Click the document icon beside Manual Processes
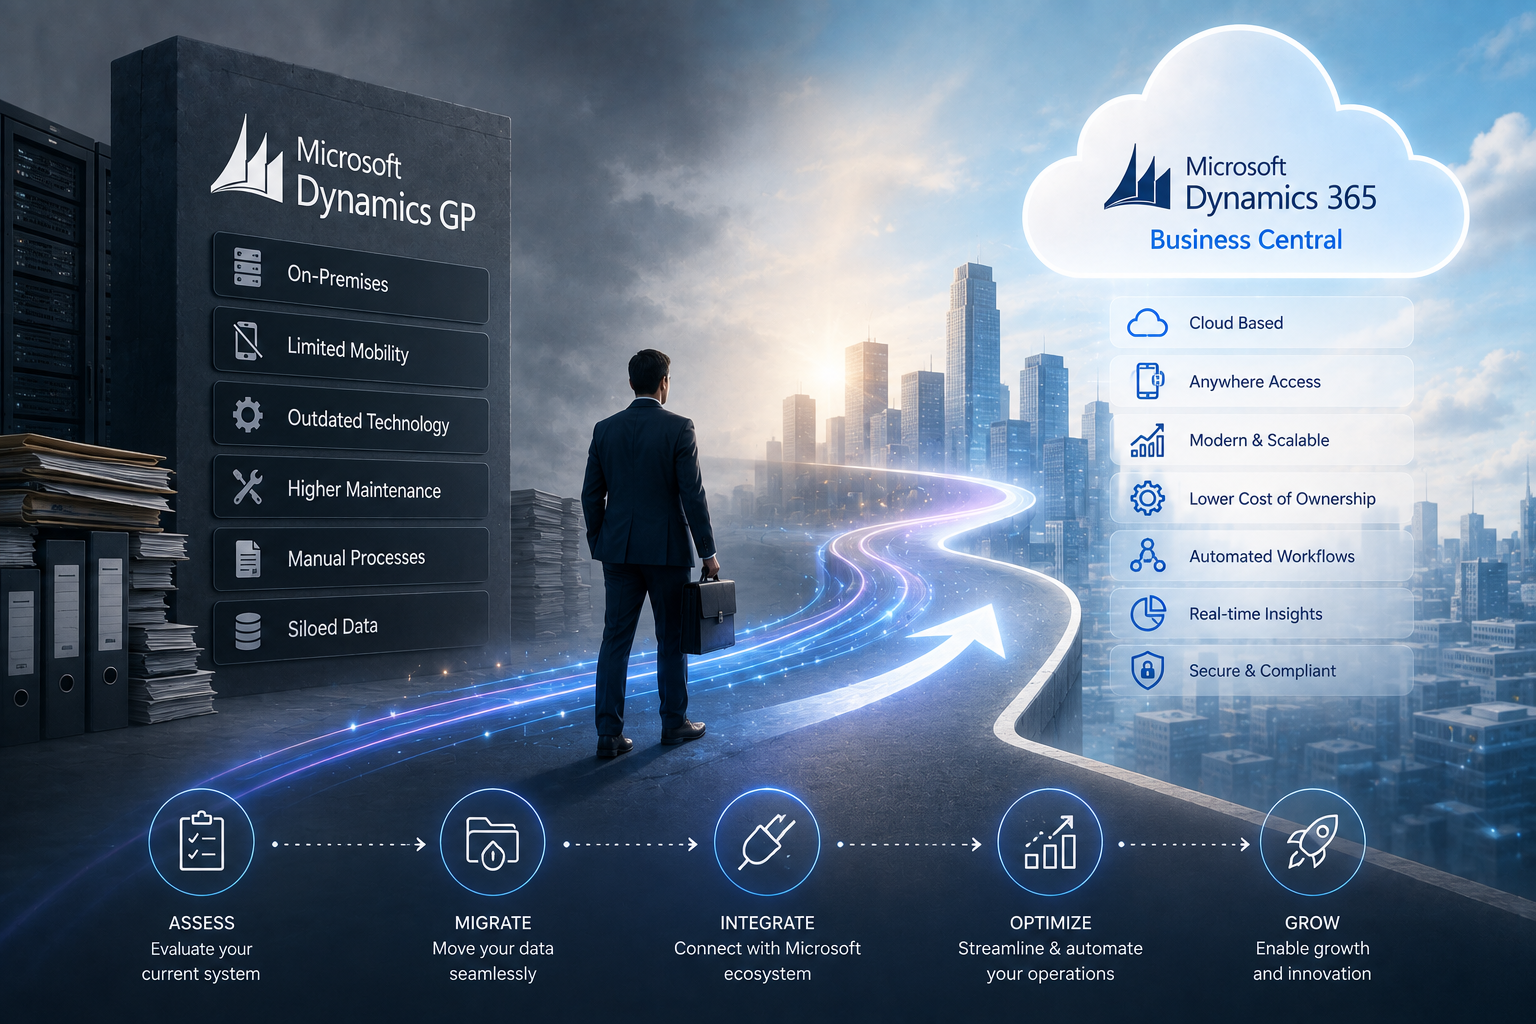Viewport: 1536px width, 1024px height. (x=247, y=558)
